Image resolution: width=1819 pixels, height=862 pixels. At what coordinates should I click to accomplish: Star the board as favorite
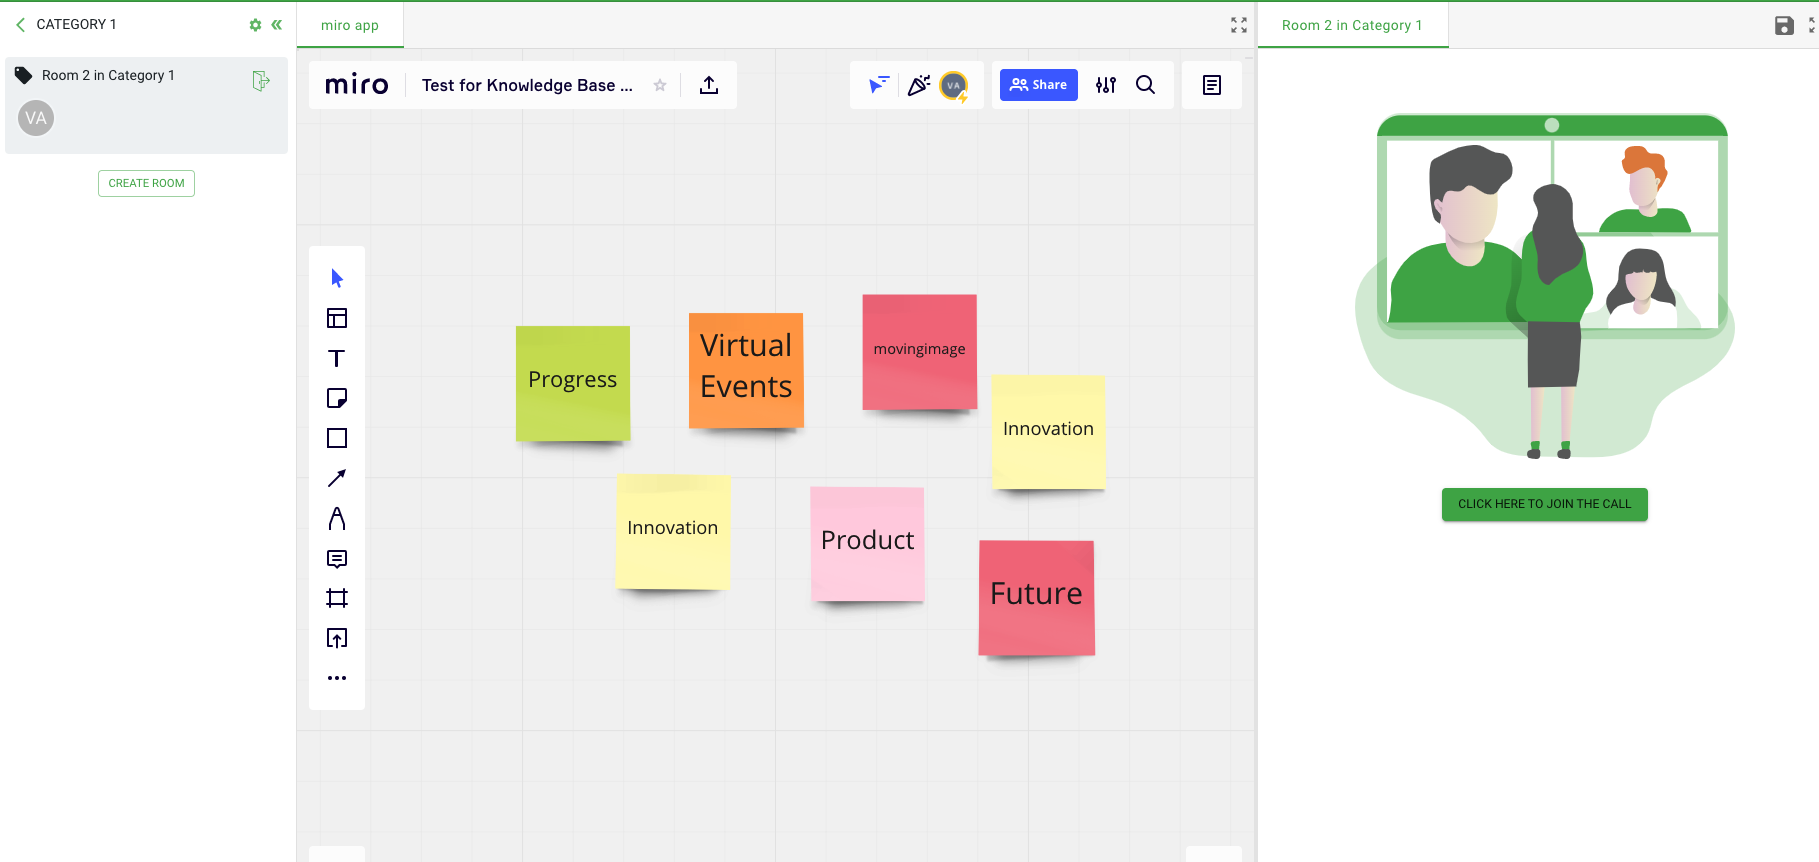tap(660, 85)
